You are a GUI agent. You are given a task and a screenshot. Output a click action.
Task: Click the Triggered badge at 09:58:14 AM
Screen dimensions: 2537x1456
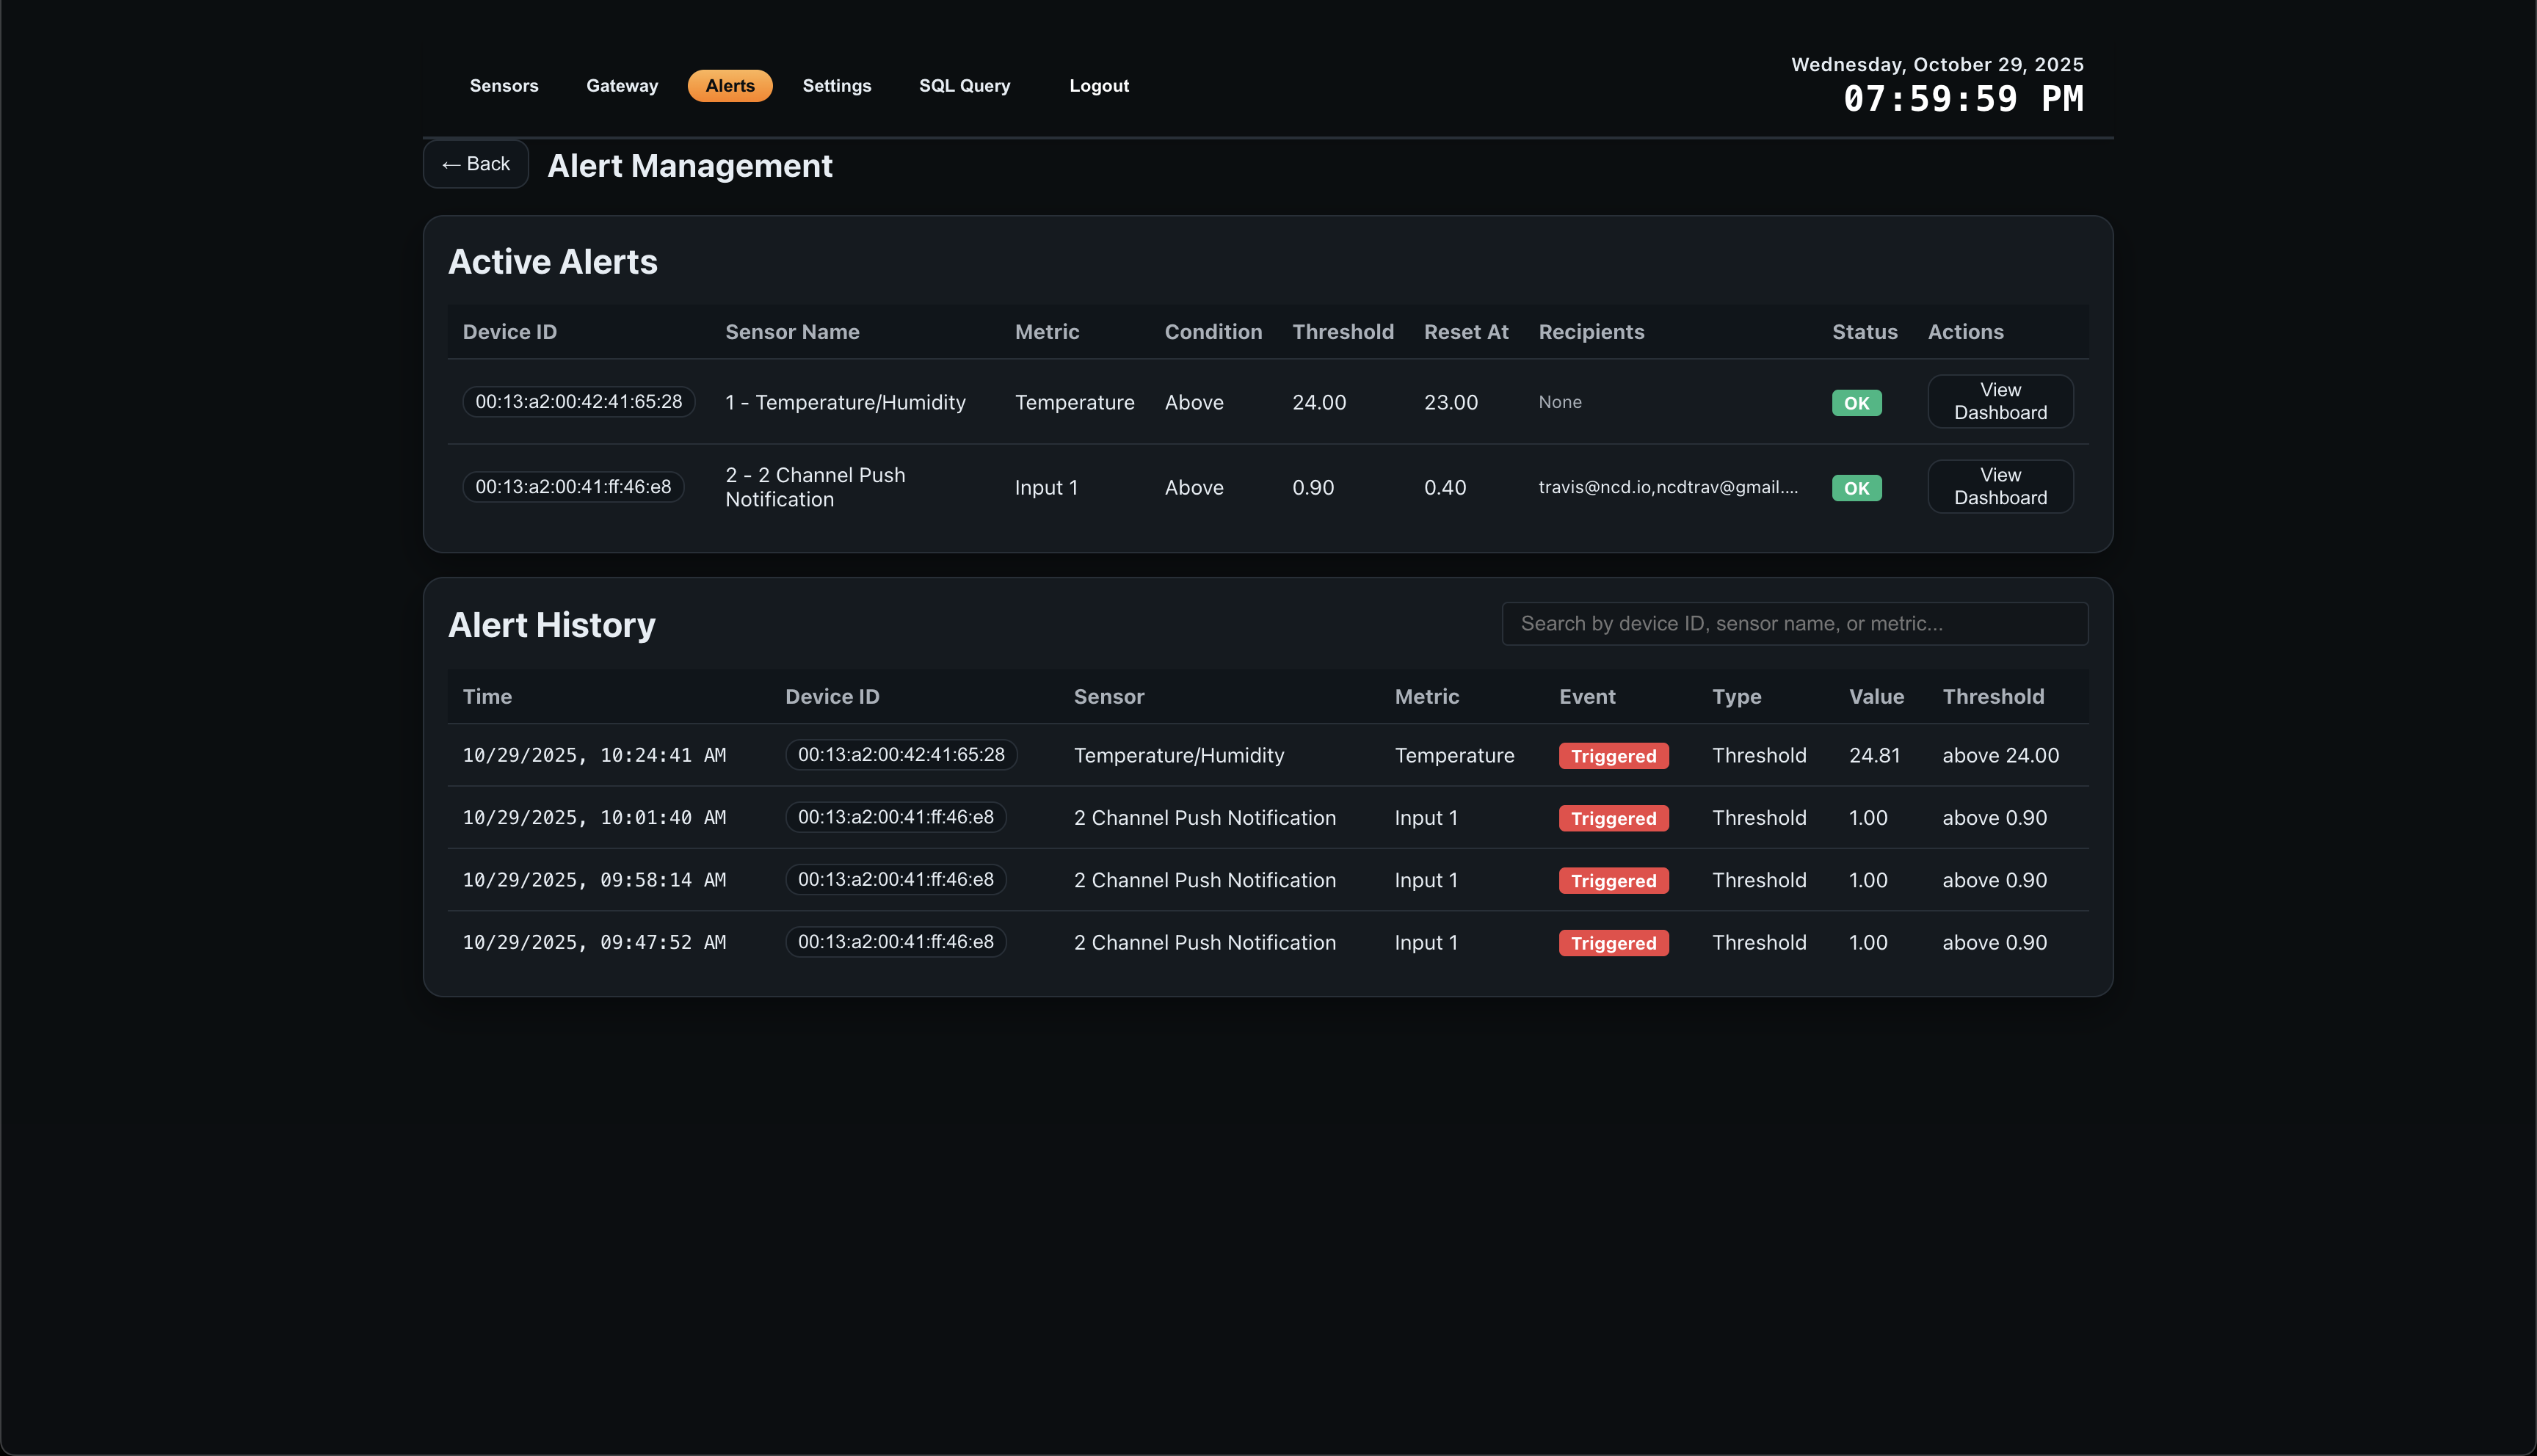coord(1613,881)
